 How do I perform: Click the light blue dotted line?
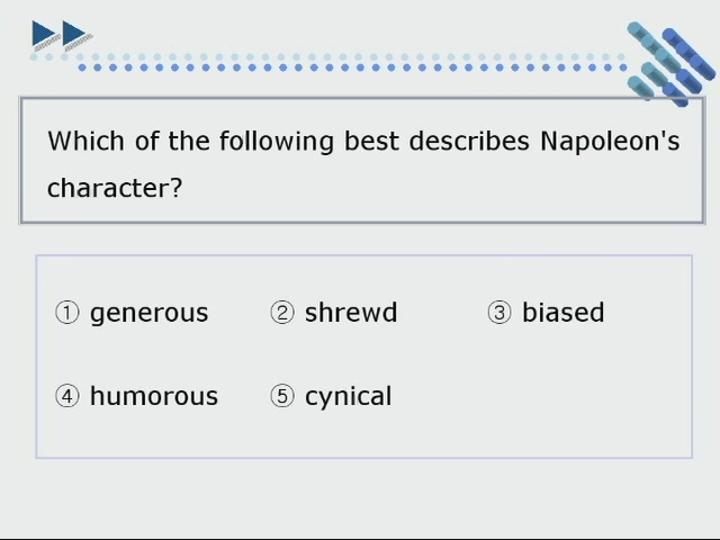point(328,57)
